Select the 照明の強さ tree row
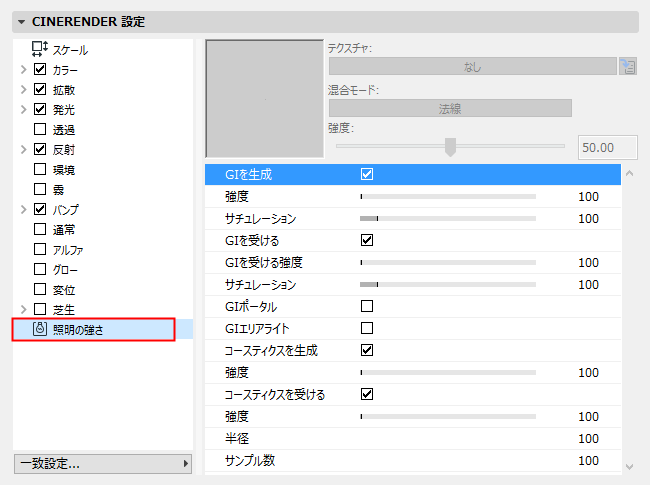This screenshot has height=485, width=650. click(x=103, y=329)
